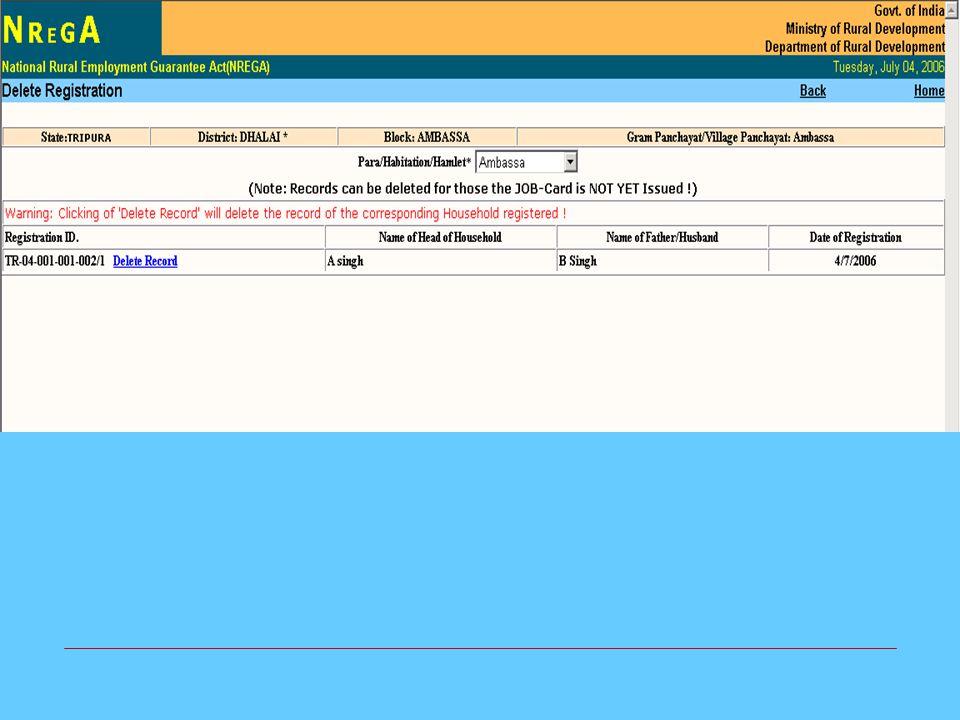Image resolution: width=960 pixels, height=720 pixels.
Task: Click the JOB-Card not issued note
Action: tap(473, 189)
